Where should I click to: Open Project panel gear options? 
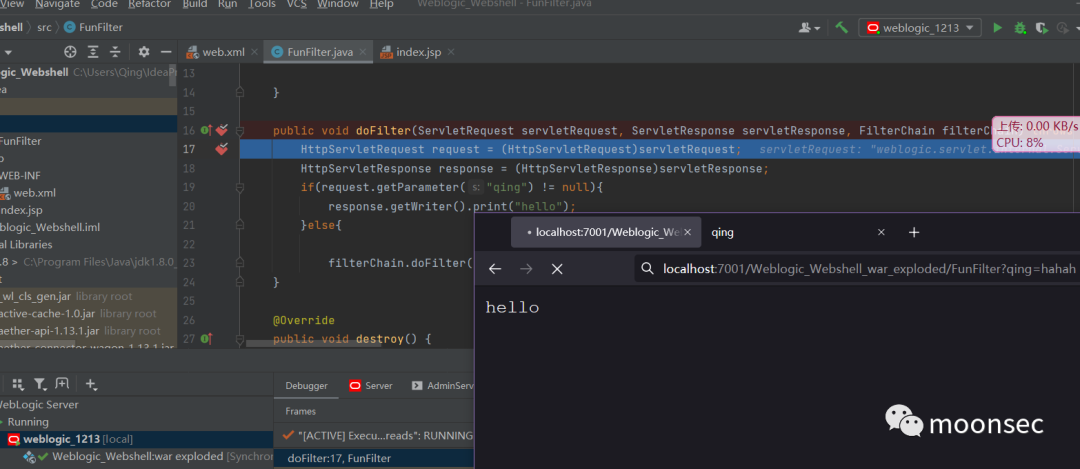(143, 52)
